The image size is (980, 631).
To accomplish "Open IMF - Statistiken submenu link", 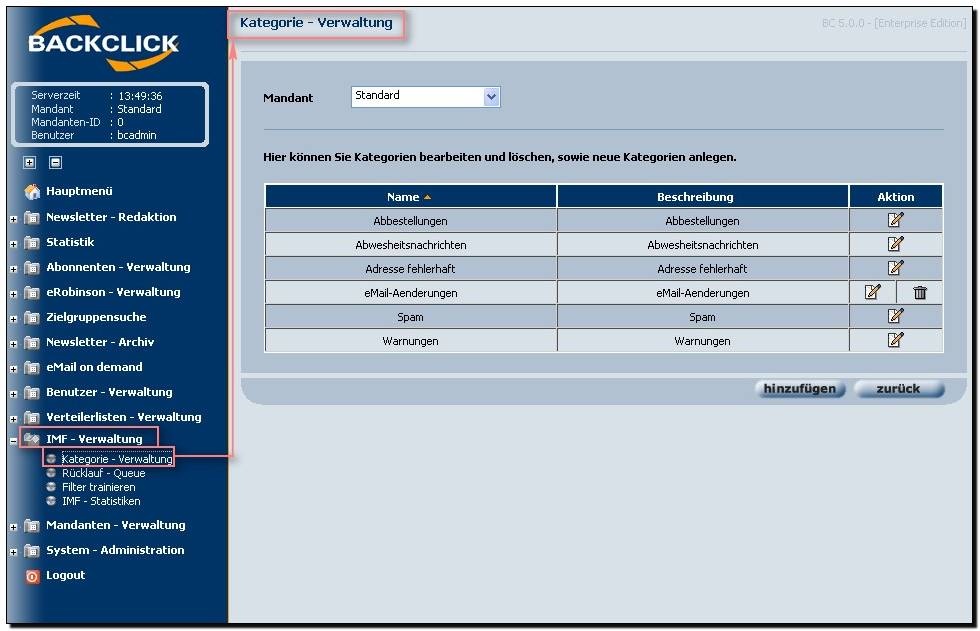I will point(101,500).
